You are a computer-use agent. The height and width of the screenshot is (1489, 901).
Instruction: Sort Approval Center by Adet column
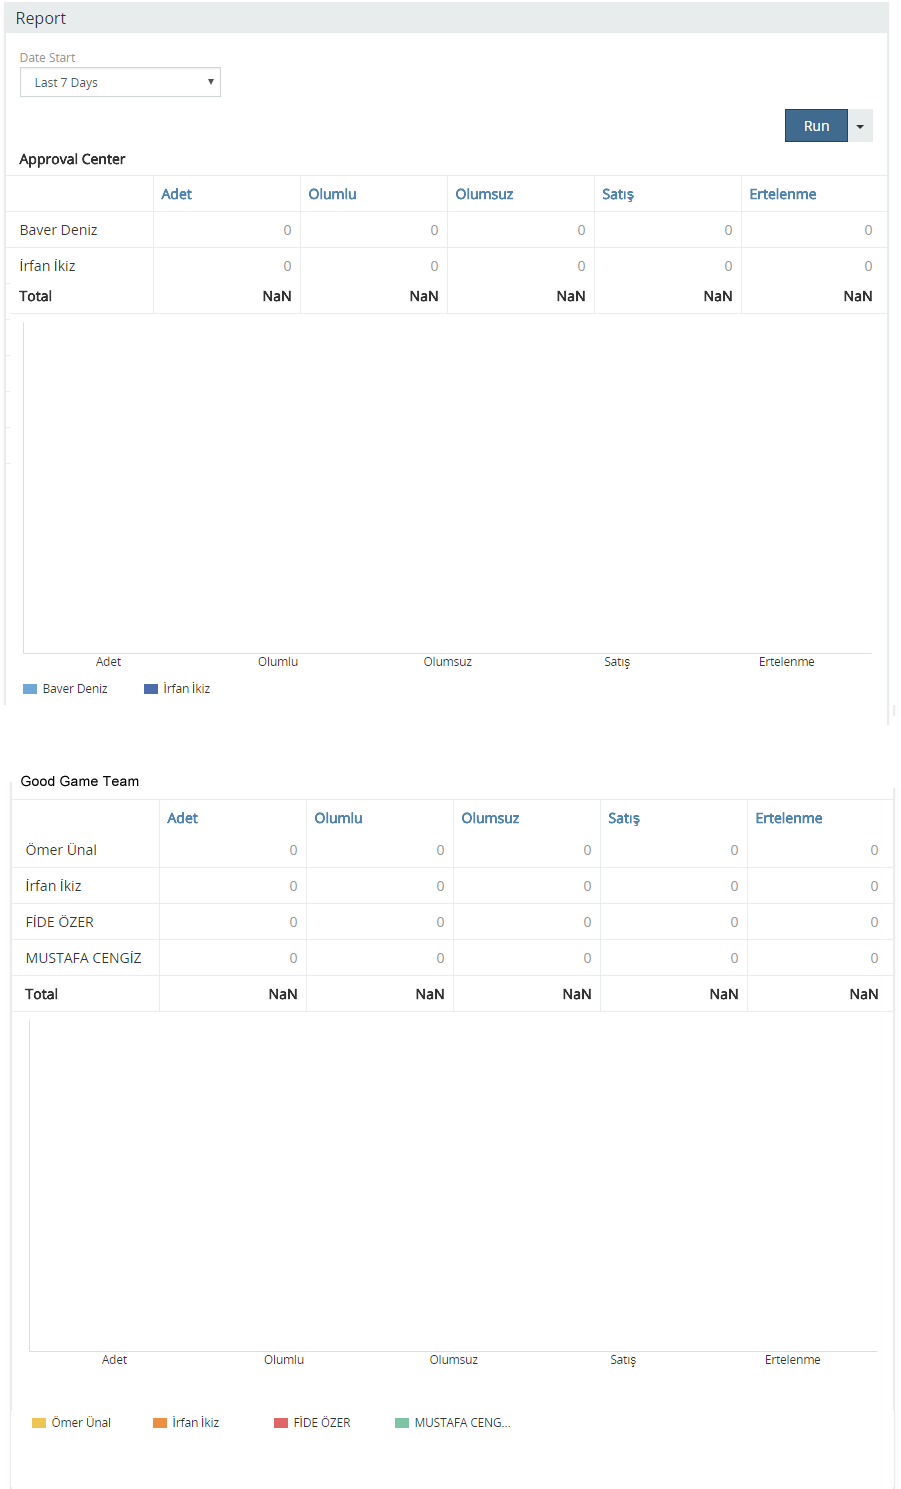176,194
